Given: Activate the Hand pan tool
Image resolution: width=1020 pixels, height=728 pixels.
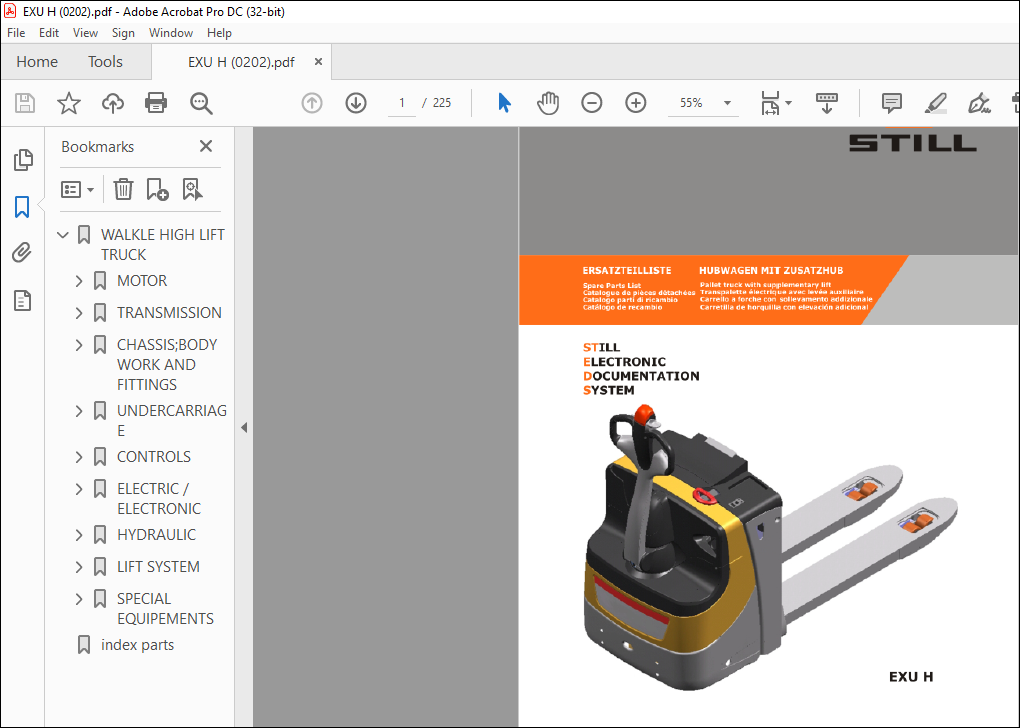Looking at the screenshot, I should click(x=548, y=103).
